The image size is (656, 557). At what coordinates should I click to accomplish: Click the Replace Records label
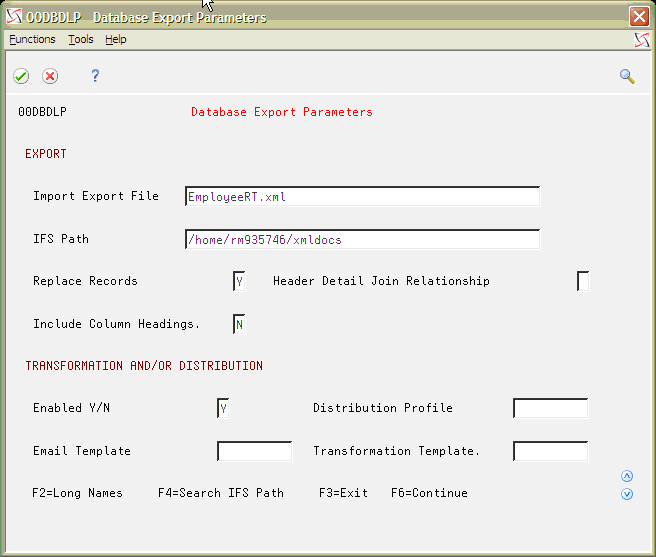85,281
